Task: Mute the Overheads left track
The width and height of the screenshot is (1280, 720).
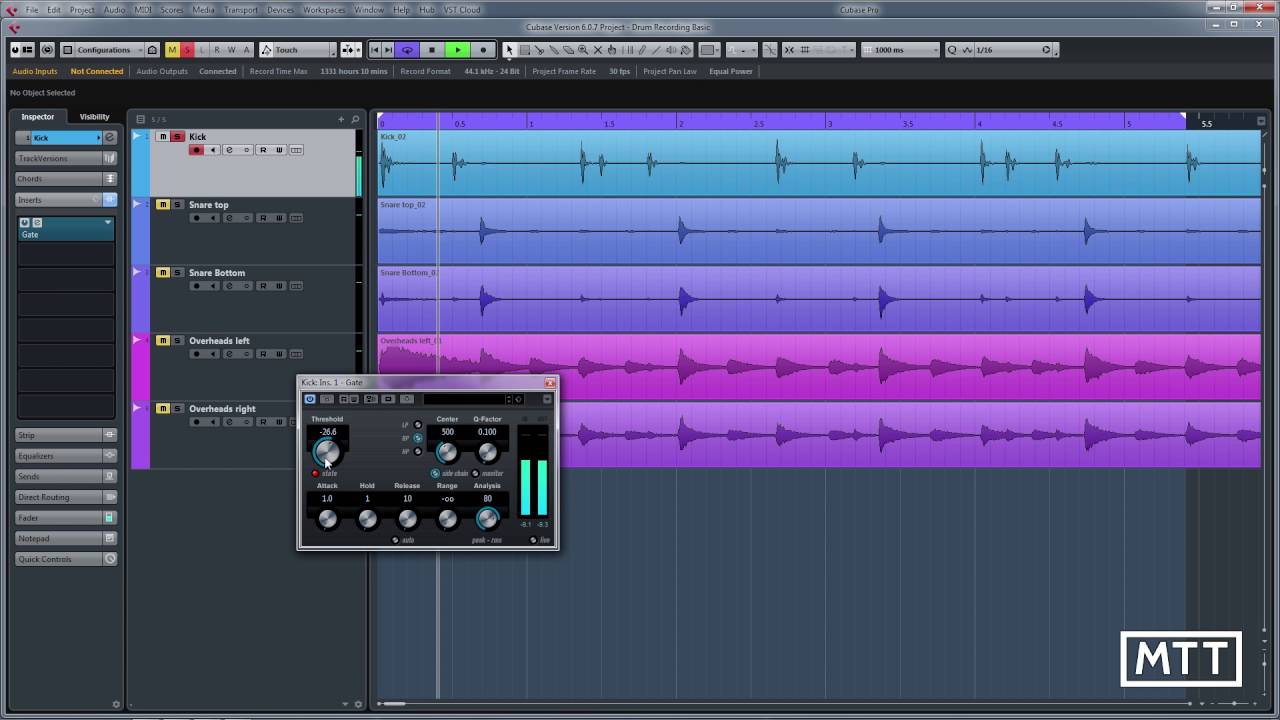Action: [x=162, y=341]
